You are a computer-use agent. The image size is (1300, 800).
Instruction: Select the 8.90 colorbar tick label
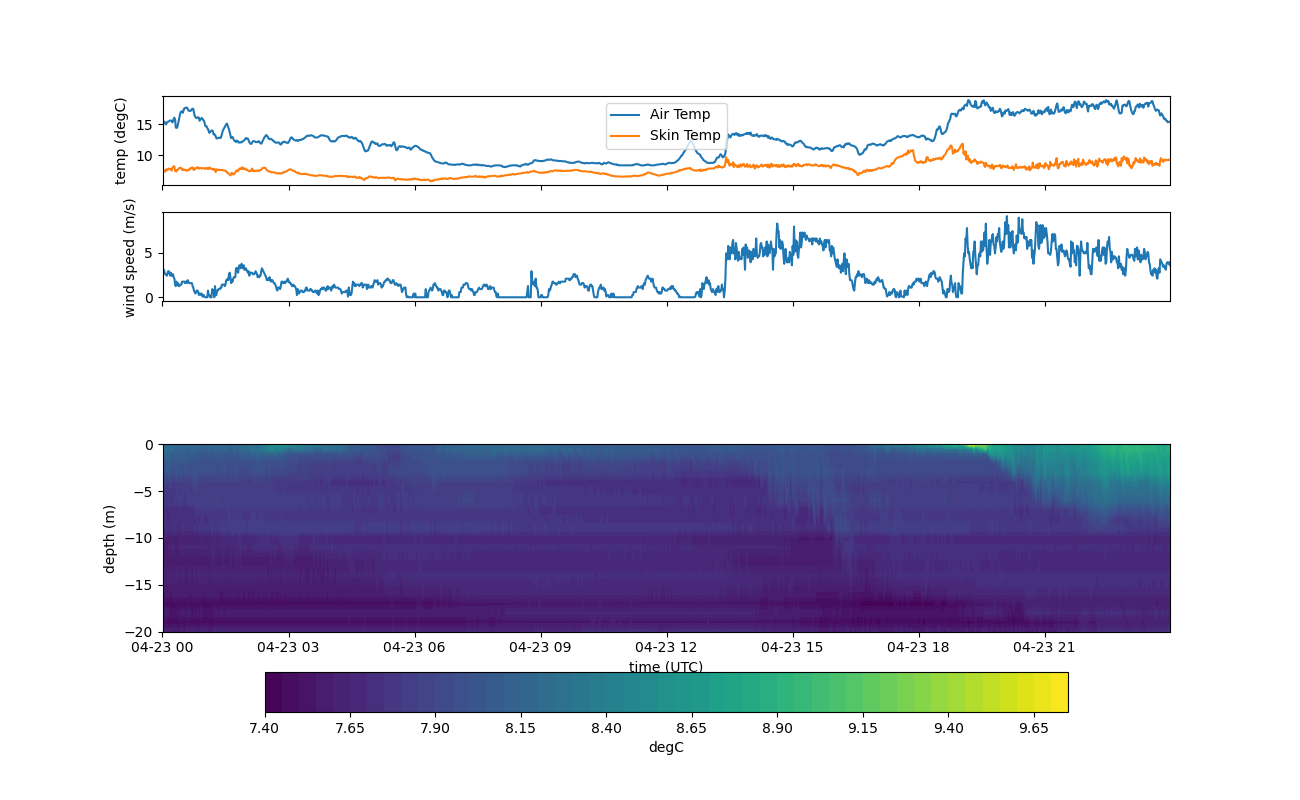(x=777, y=728)
